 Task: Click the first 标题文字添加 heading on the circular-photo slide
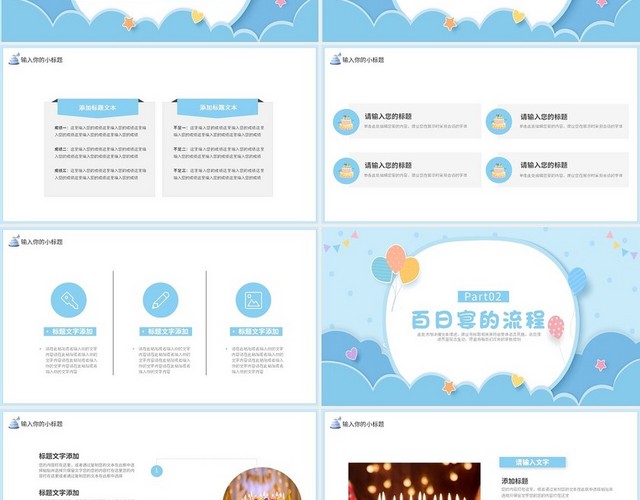tap(59, 456)
